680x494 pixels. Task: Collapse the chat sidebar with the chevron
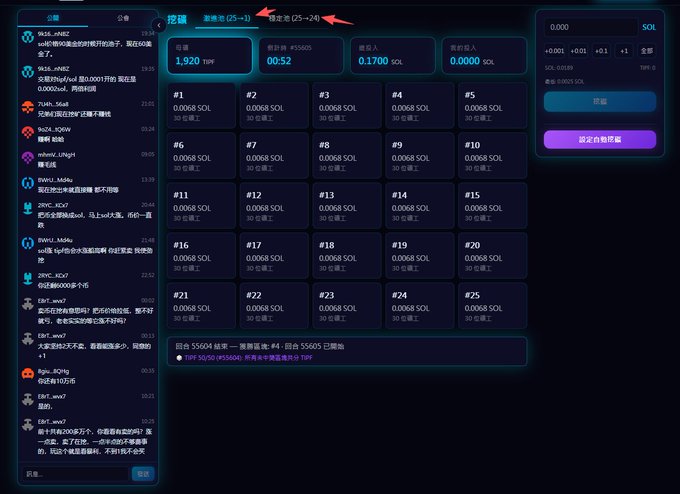pos(159,26)
